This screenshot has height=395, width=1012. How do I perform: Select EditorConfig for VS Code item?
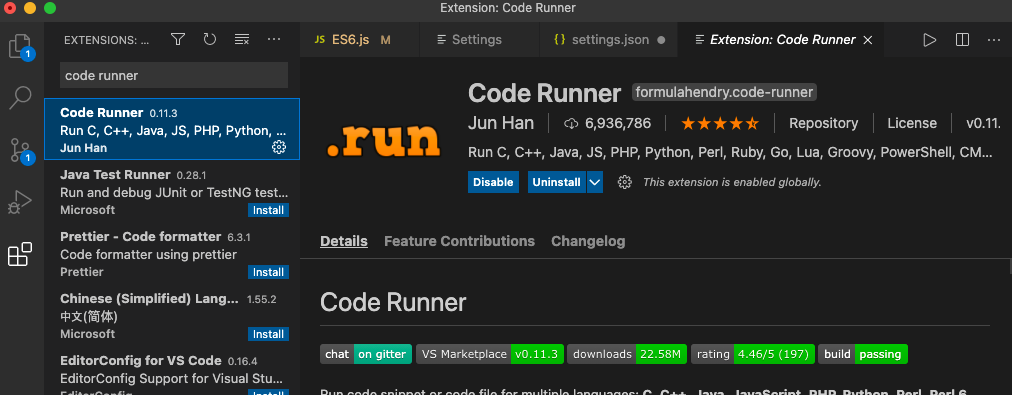click(x=172, y=372)
